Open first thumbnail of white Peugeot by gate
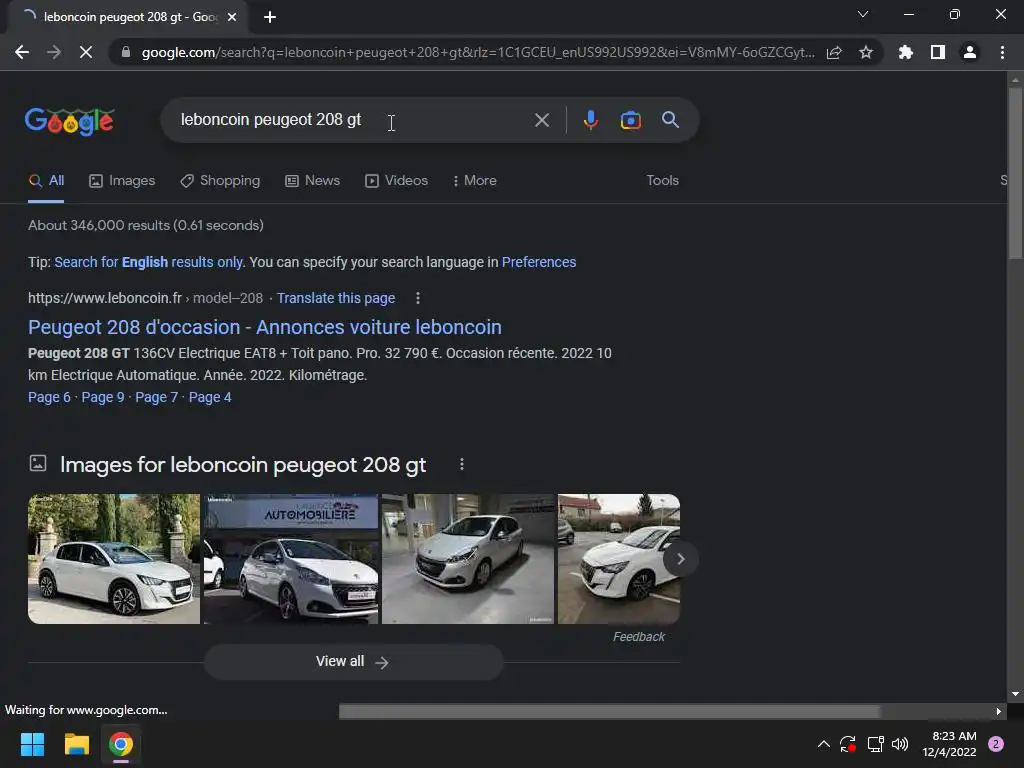 (114, 559)
